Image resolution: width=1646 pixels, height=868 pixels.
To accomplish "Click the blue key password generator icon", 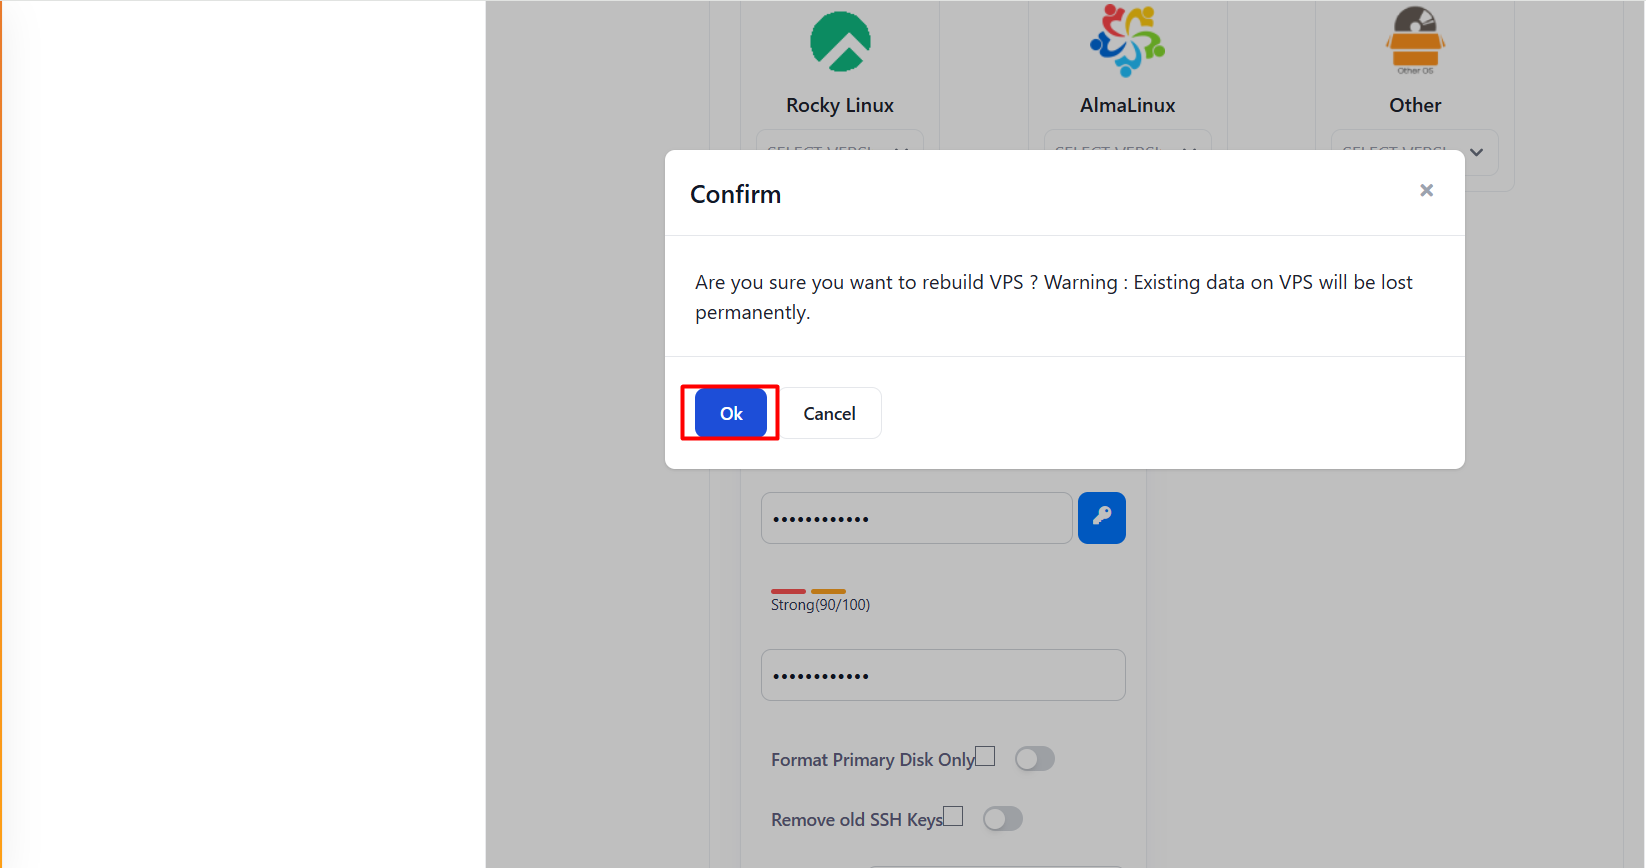I will click(x=1101, y=518).
